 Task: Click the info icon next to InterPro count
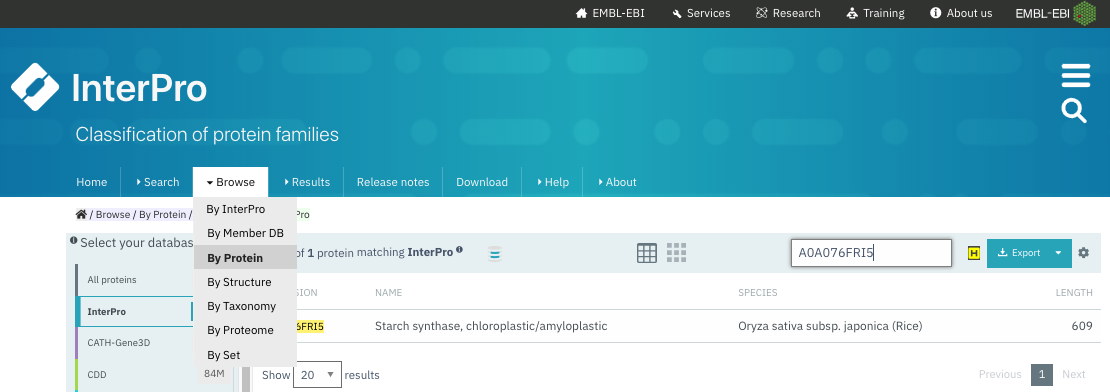(459, 250)
